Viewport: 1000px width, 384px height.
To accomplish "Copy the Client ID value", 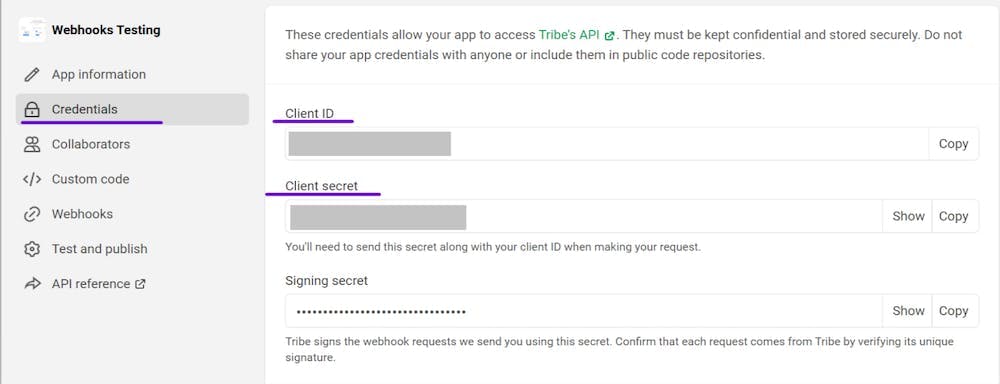I will click(x=953, y=144).
